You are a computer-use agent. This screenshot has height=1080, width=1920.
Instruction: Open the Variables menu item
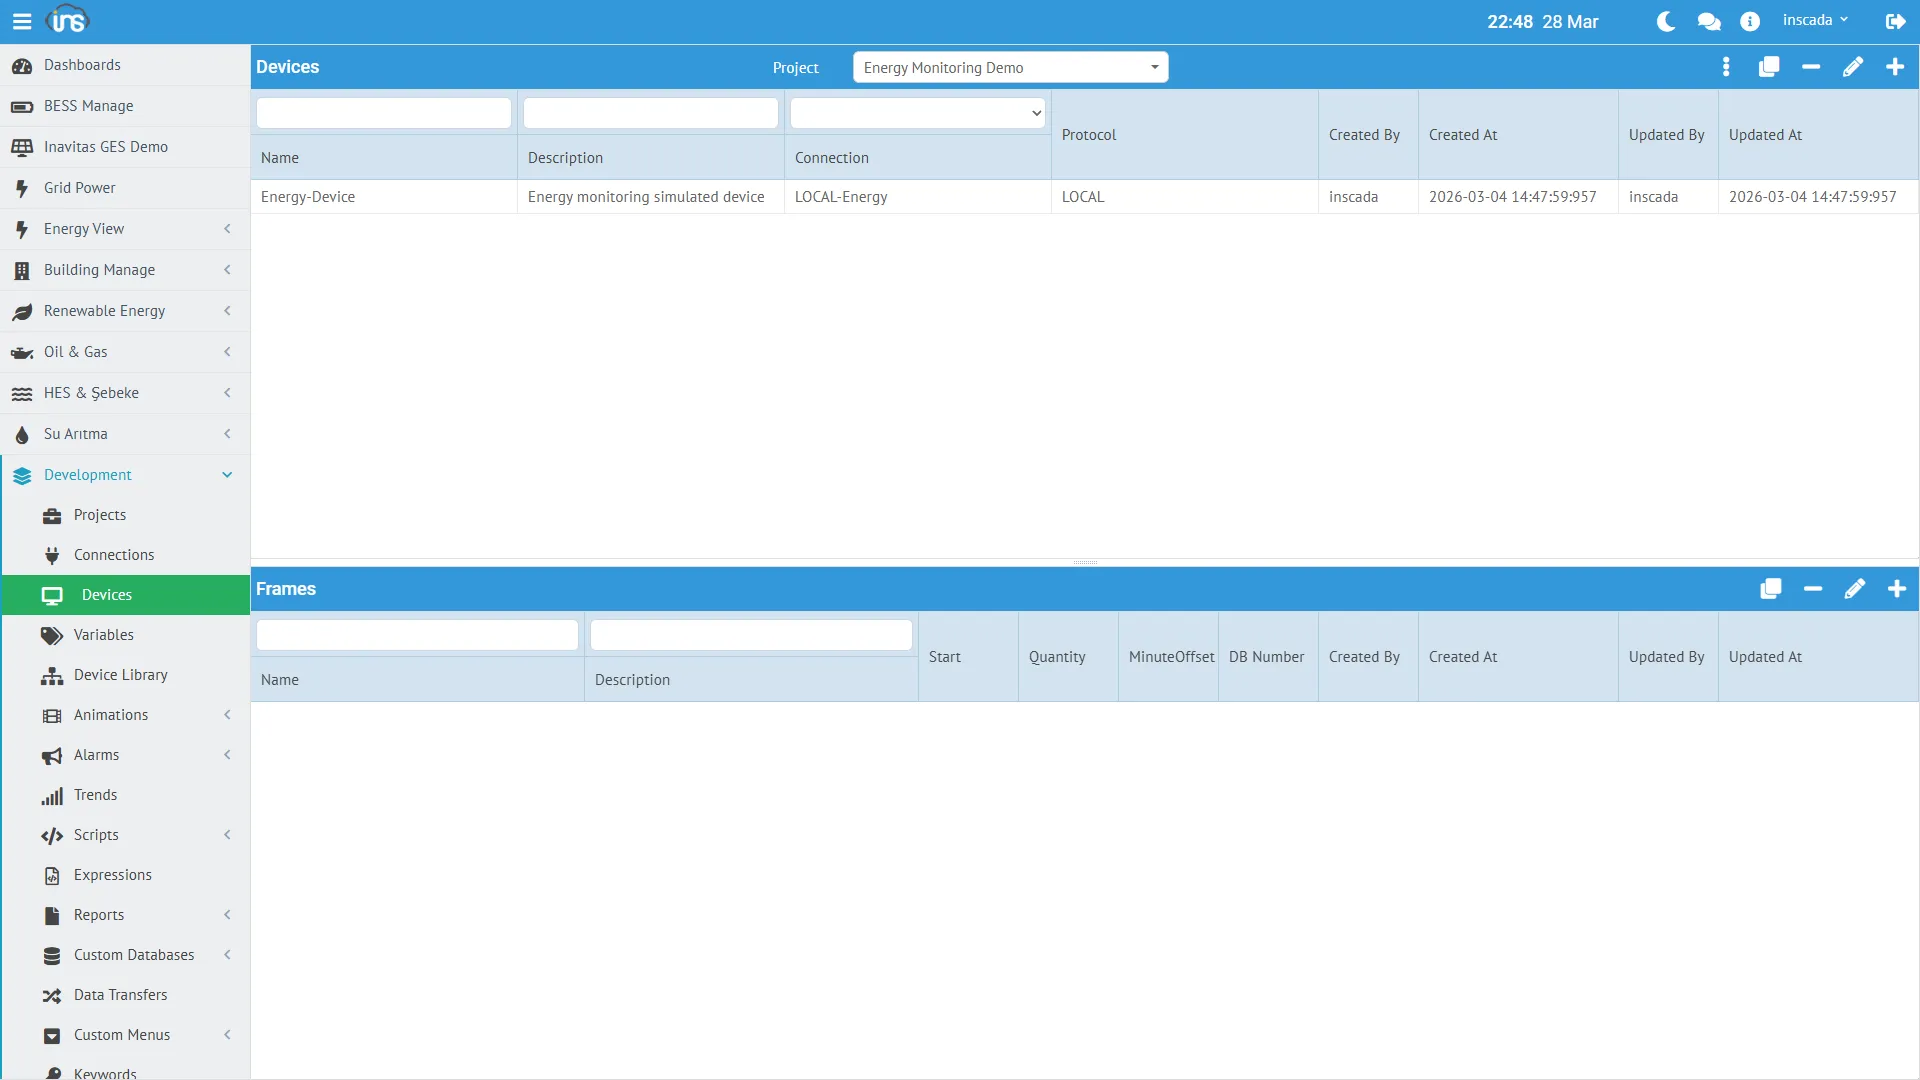(x=103, y=635)
